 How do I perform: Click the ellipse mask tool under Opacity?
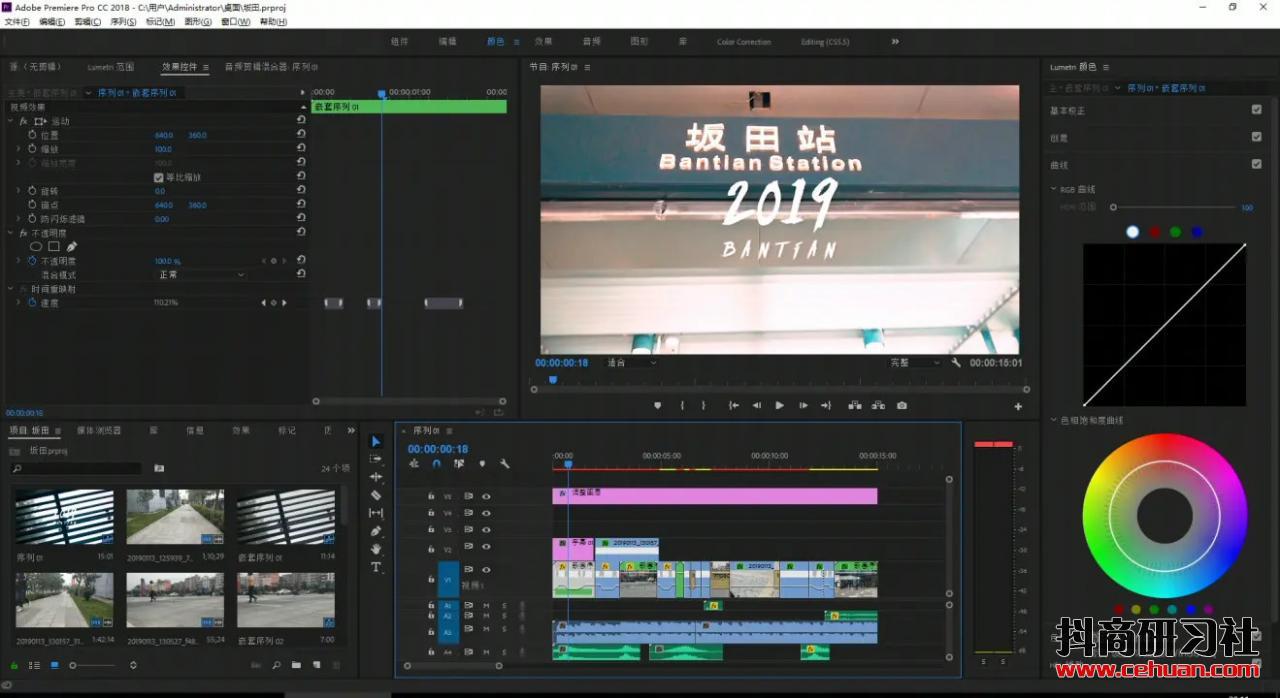tap(36, 246)
